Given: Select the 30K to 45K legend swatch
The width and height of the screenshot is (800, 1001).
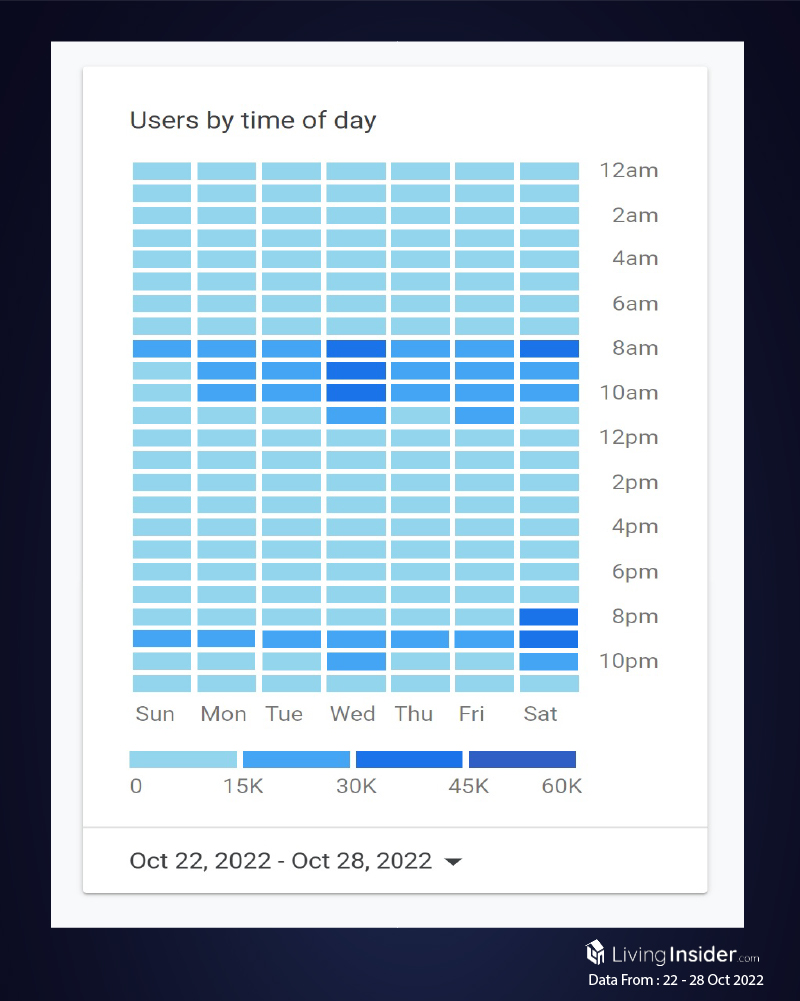Looking at the screenshot, I should pos(409,759).
